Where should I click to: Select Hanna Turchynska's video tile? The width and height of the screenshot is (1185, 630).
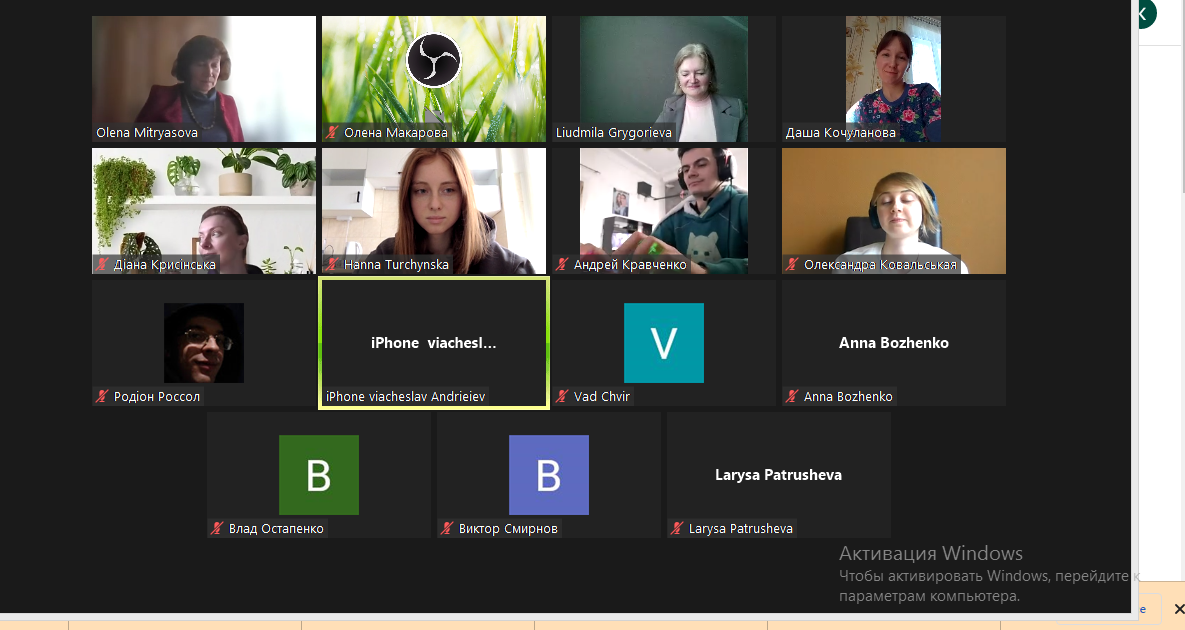coord(434,211)
